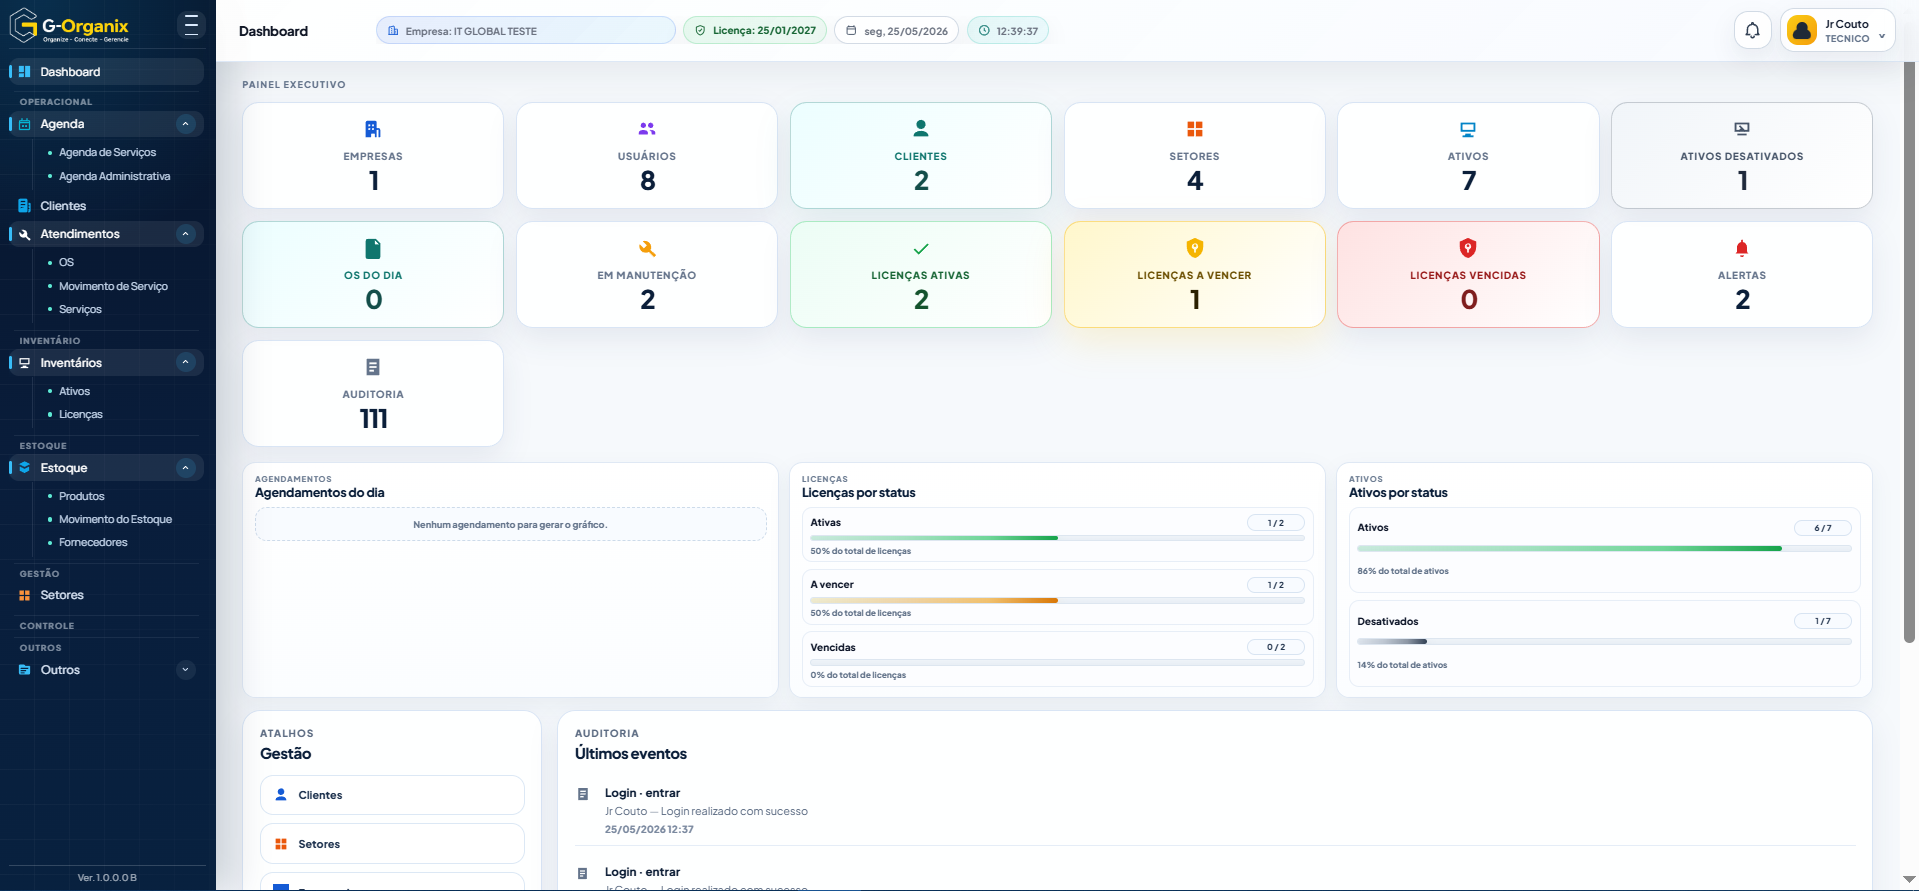Screen dimensions: 1919x891
Task: Click the Vencidas 0 / 2 count badge
Action: tap(1276, 647)
